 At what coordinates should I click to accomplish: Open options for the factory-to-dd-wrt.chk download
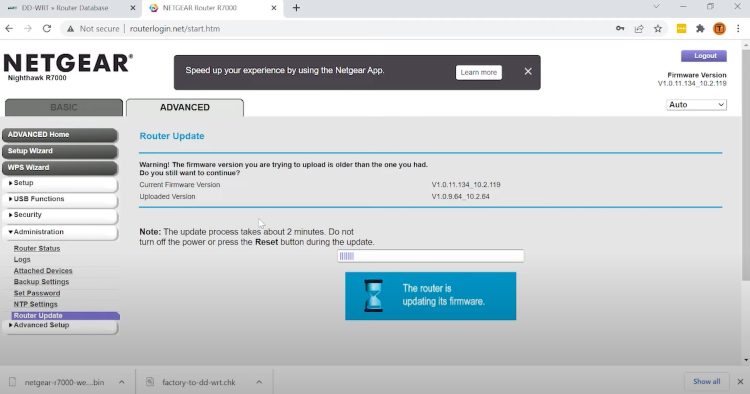click(x=259, y=382)
